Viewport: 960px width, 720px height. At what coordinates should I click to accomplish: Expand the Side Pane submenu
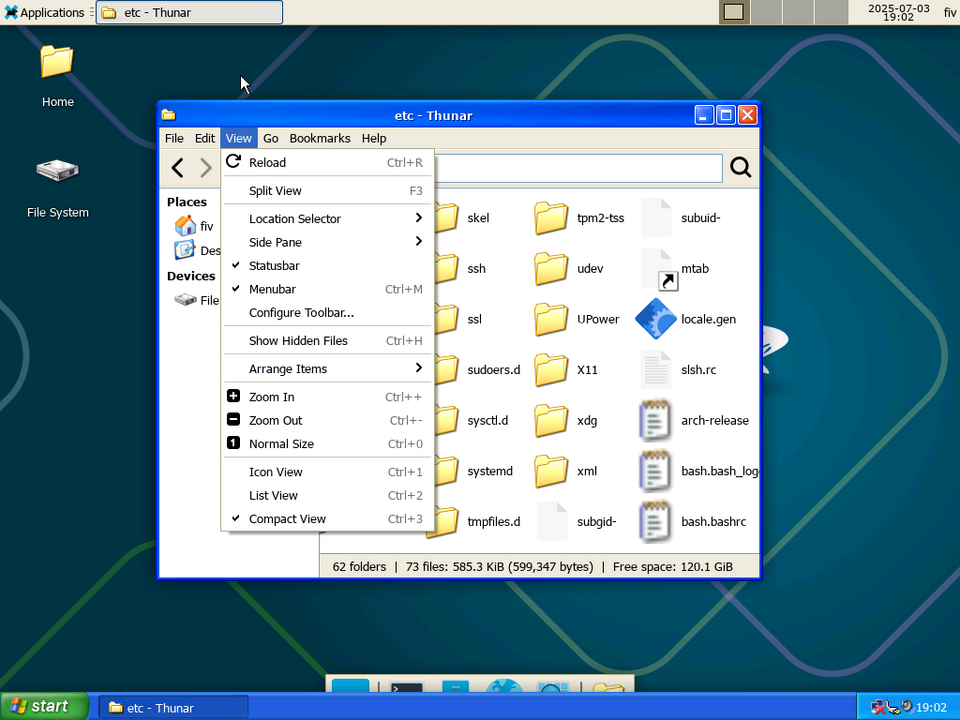[x=274, y=241]
